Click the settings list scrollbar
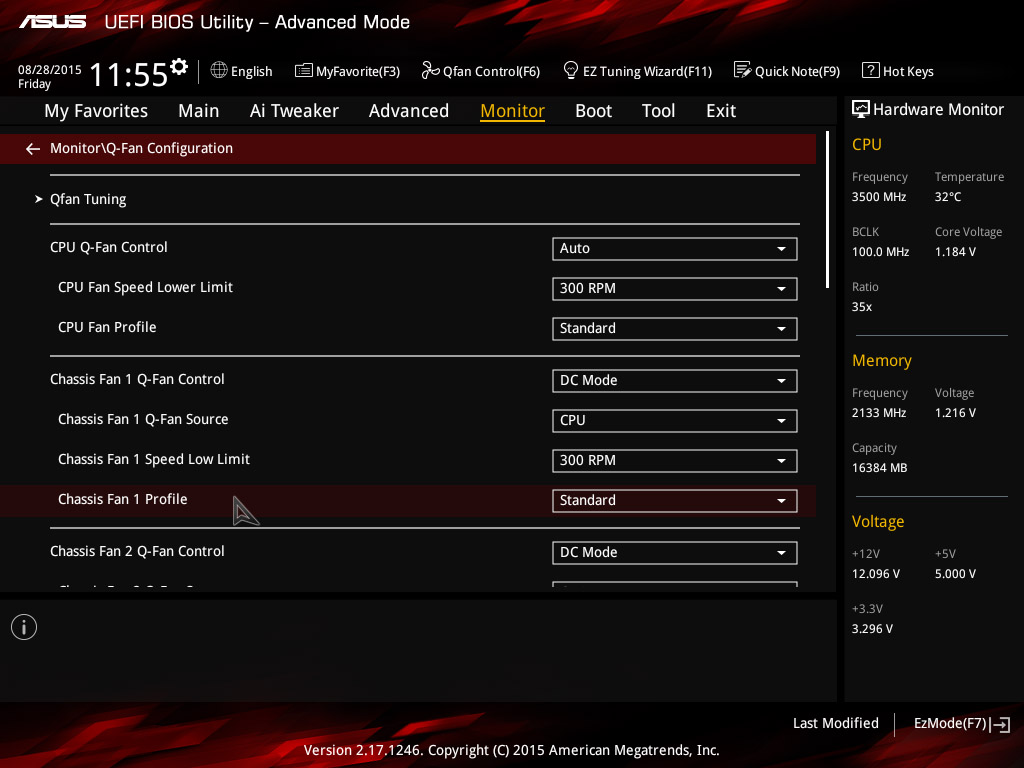 click(x=827, y=209)
